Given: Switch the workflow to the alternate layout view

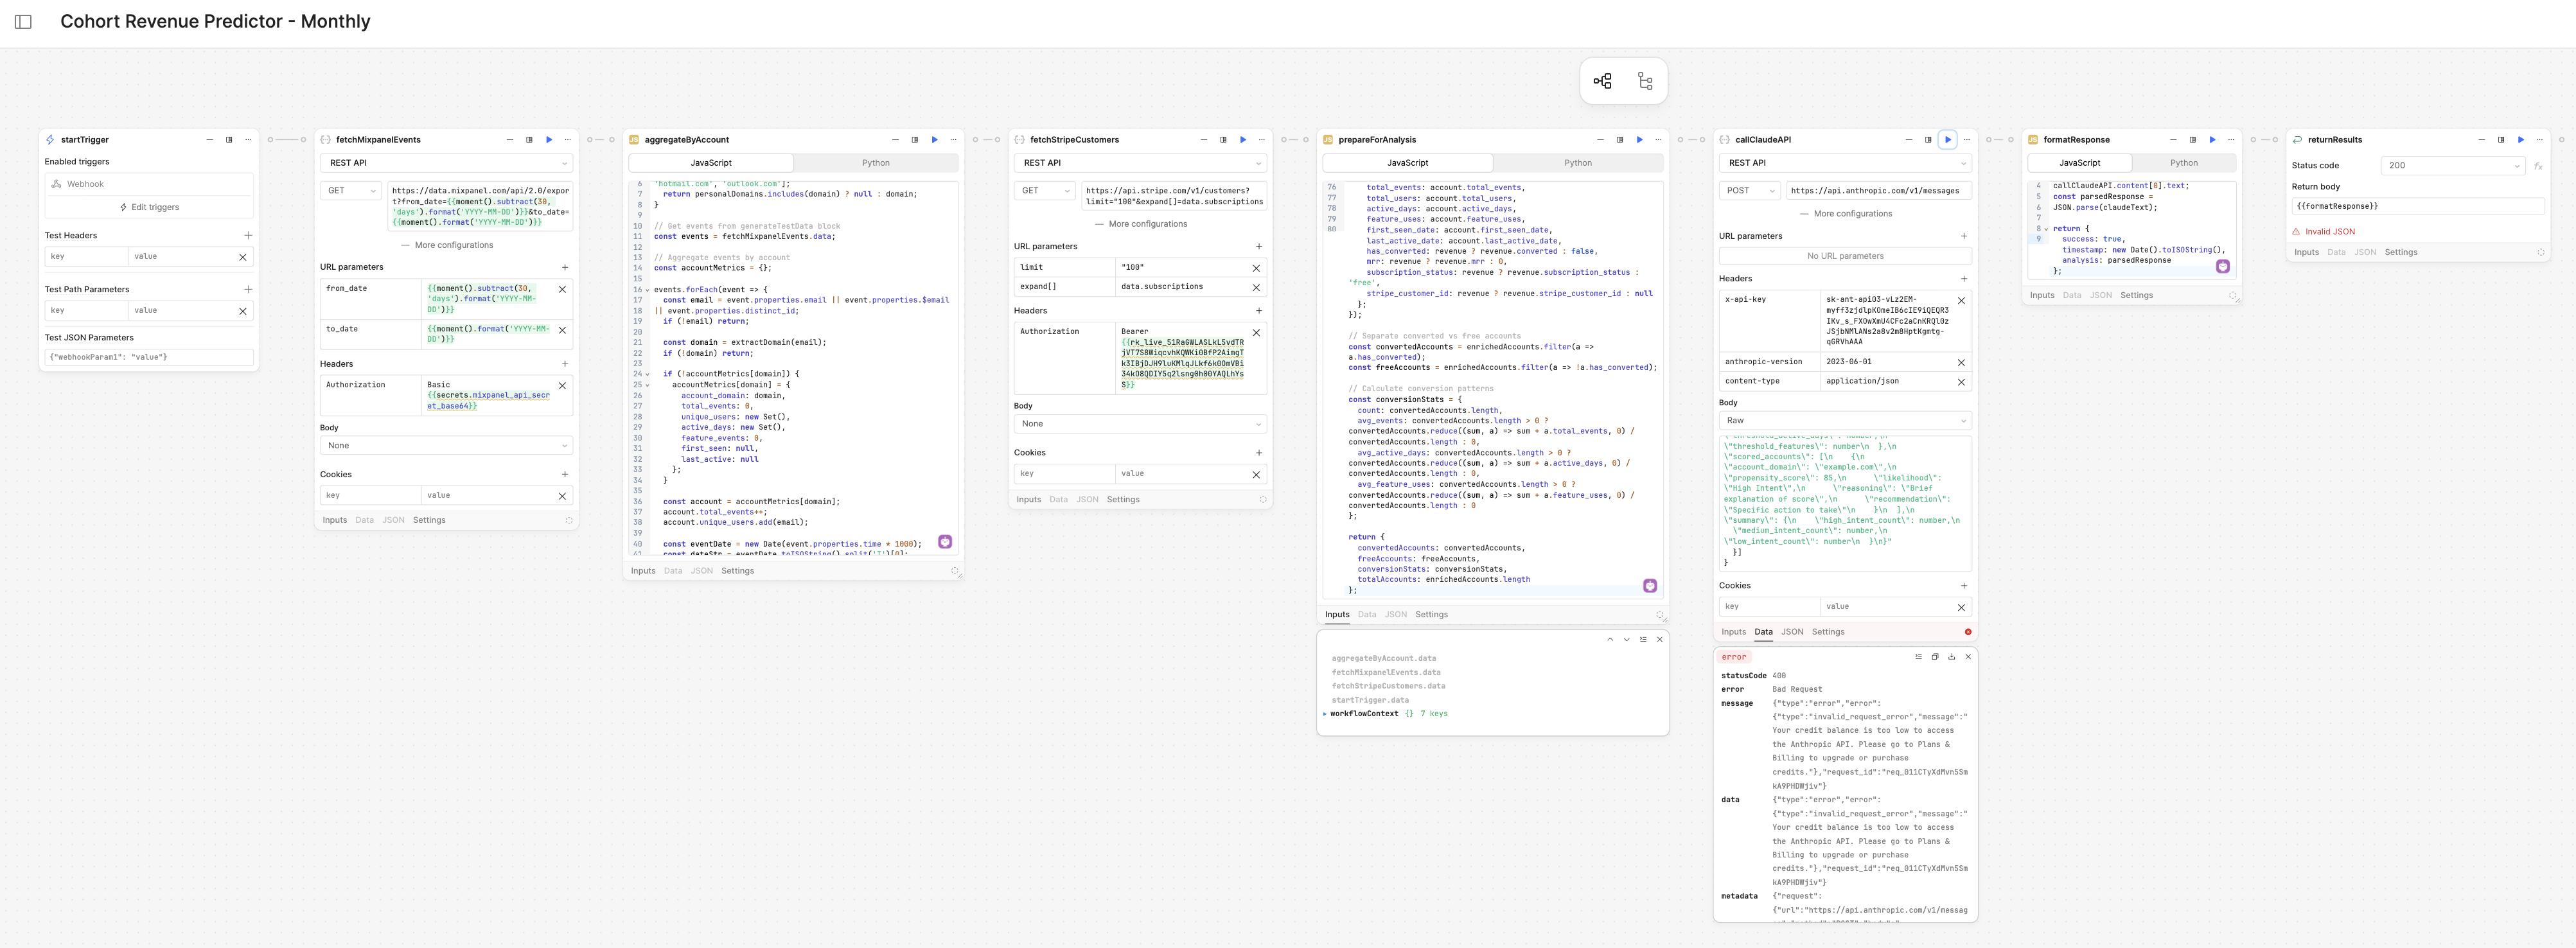Looking at the screenshot, I should click(1645, 81).
